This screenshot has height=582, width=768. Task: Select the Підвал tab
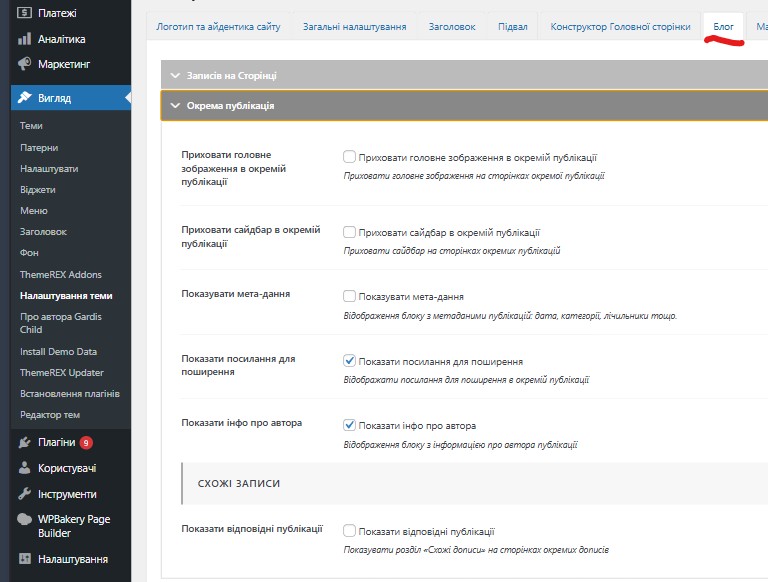click(x=513, y=26)
